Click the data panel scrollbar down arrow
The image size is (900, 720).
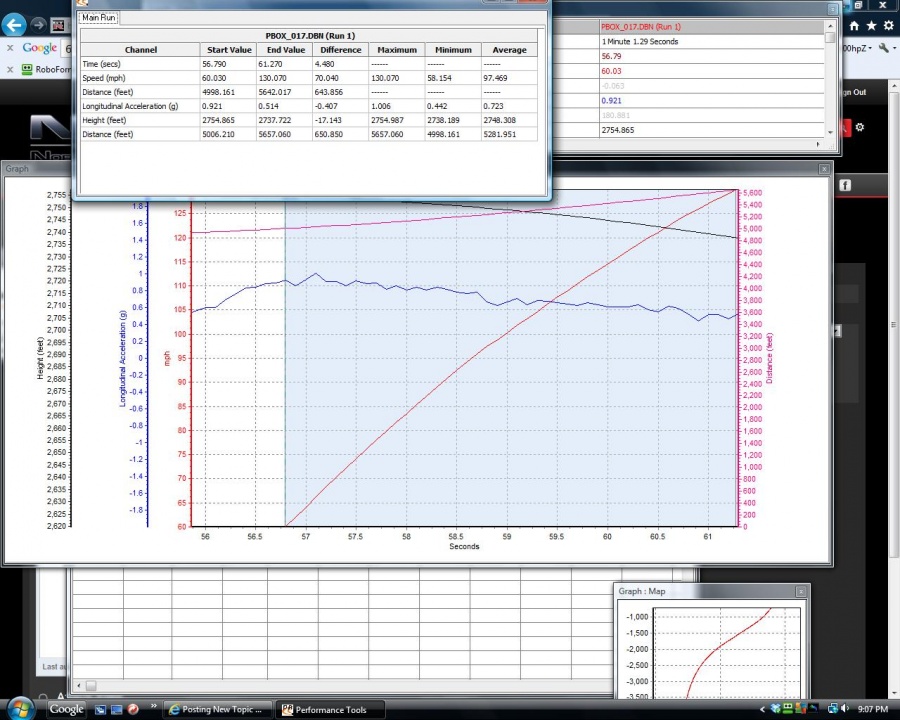(830, 132)
